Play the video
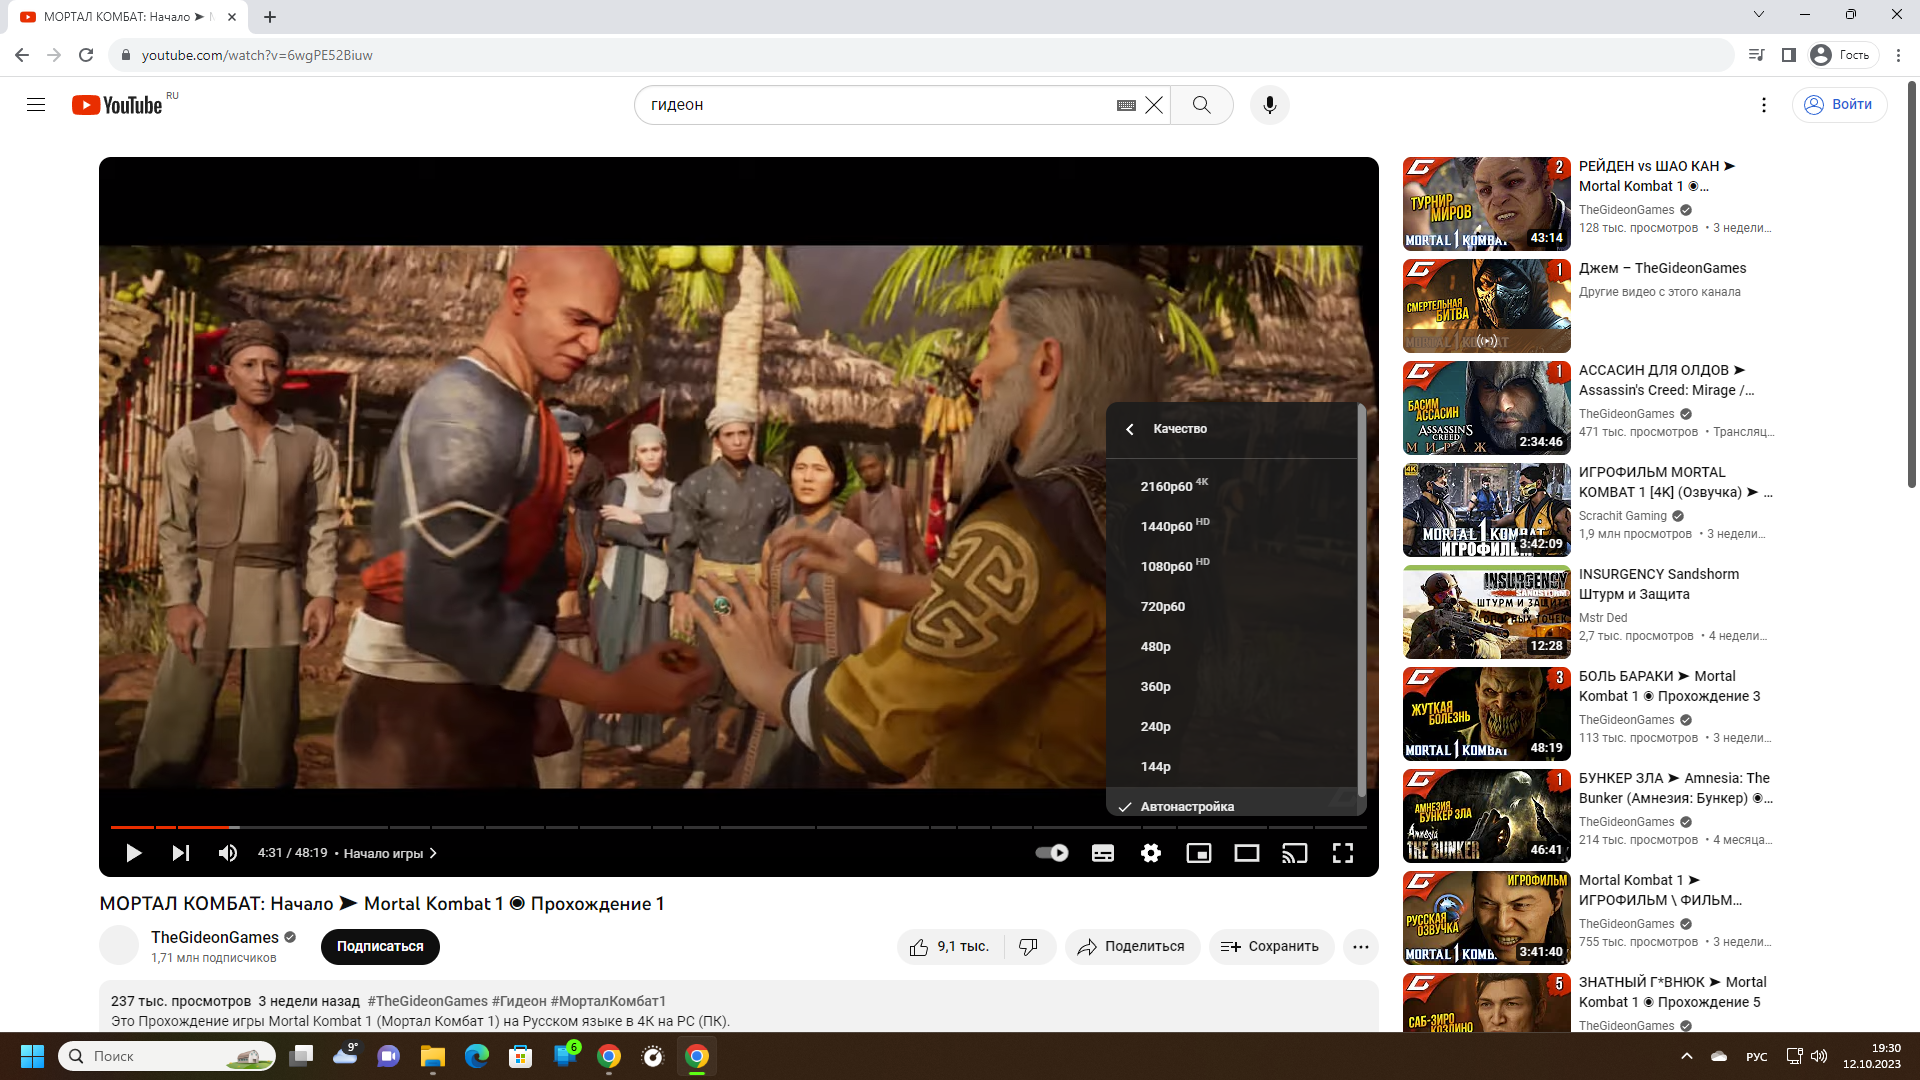This screenshot has width=1920, height=1080. click(133, 853)
